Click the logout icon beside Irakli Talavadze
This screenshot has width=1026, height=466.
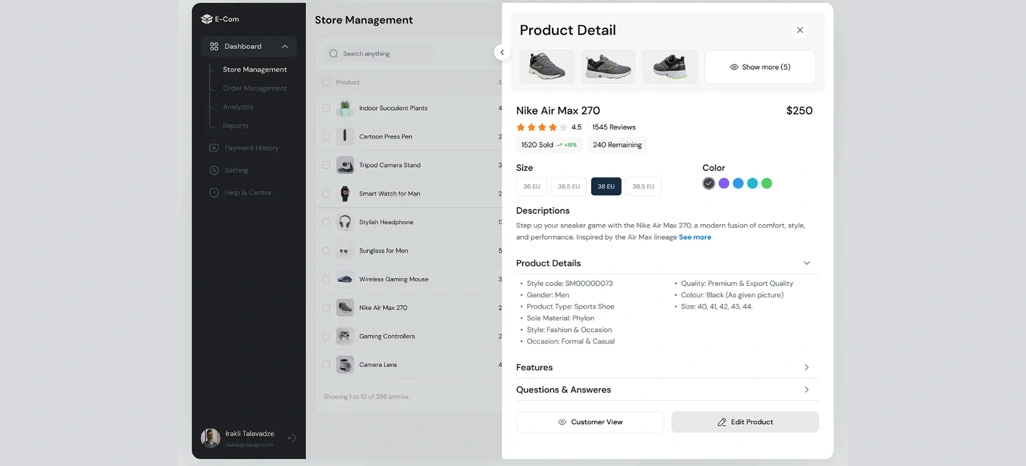[x=292, y=438]
